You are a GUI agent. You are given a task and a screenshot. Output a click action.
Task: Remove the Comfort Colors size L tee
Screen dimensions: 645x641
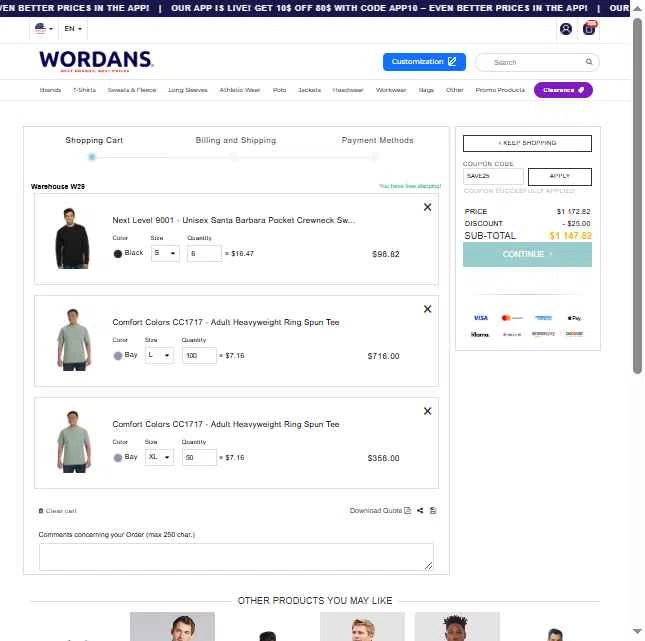click(427, 309)
